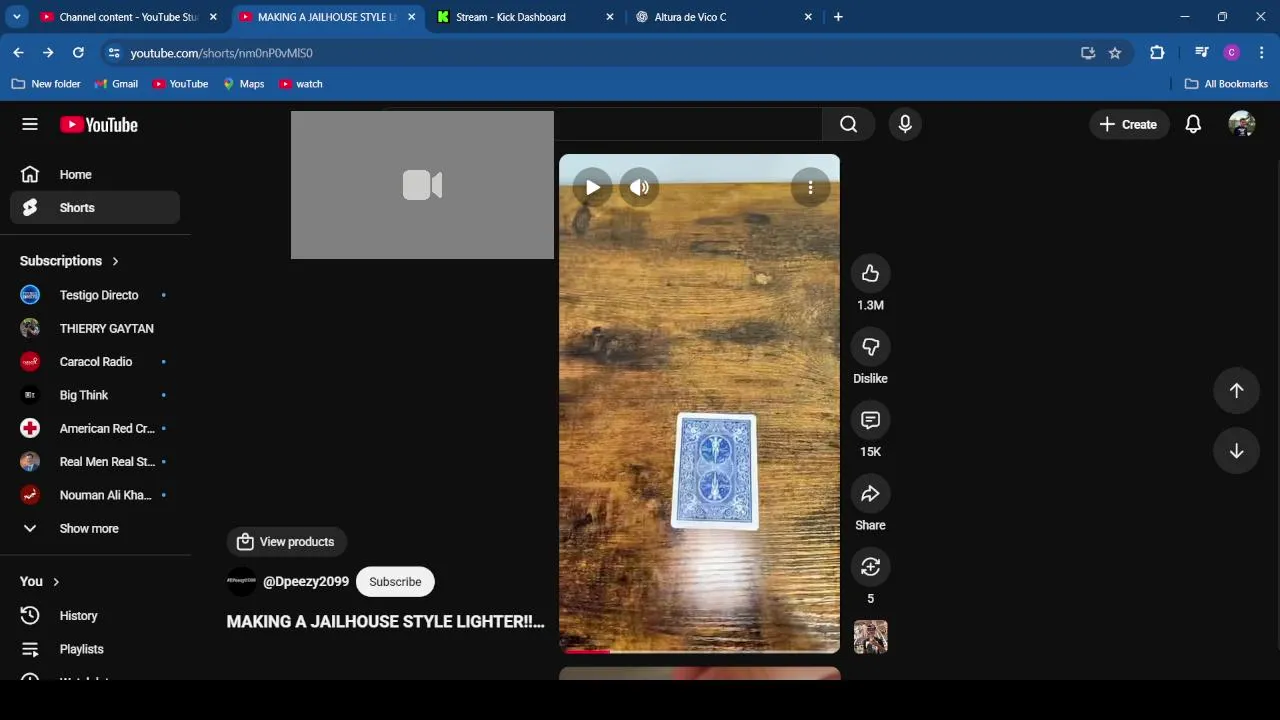1280x720 pixels.
Task: Go to the previous Short
Action: point(1236,391)
